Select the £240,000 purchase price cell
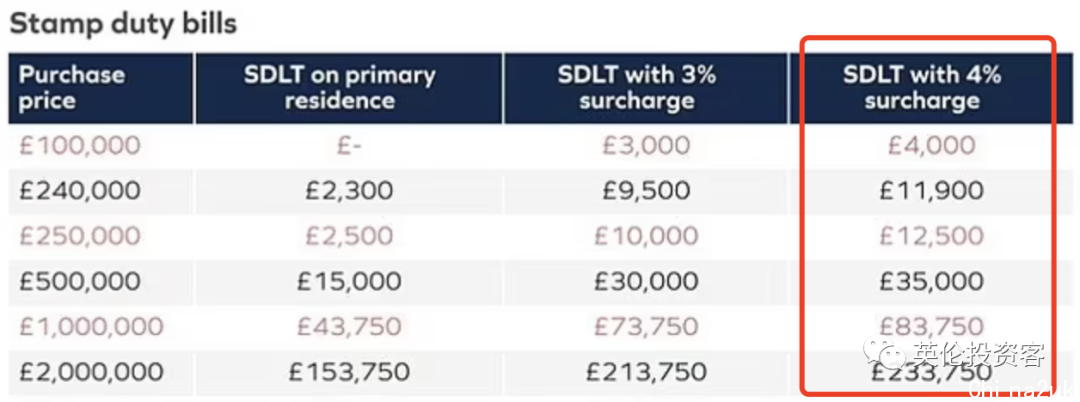The width and height of the screenshot is (1080, 402). (x=79, y=191)
